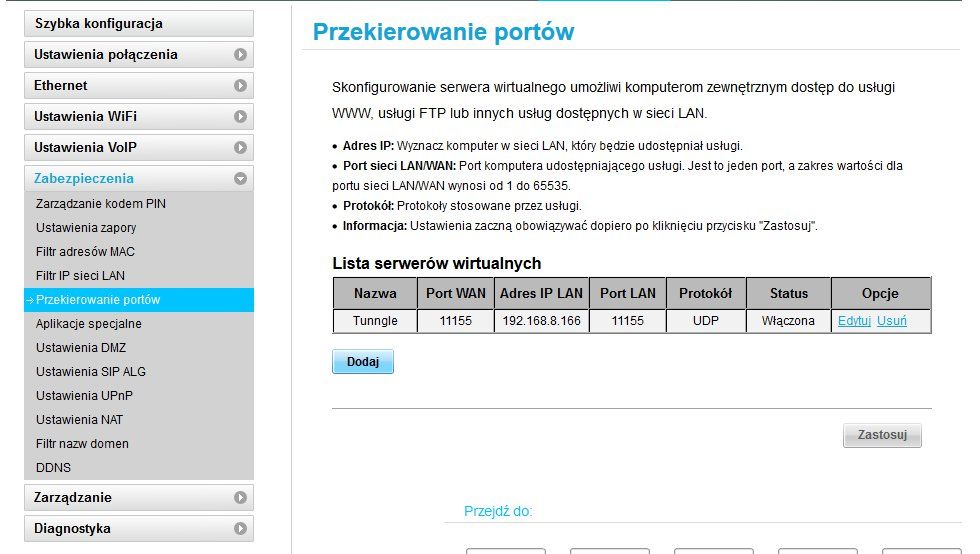This screenshot has height=554, width=980.
Task: Click the Opcje column header
Action: coord(881,293)
